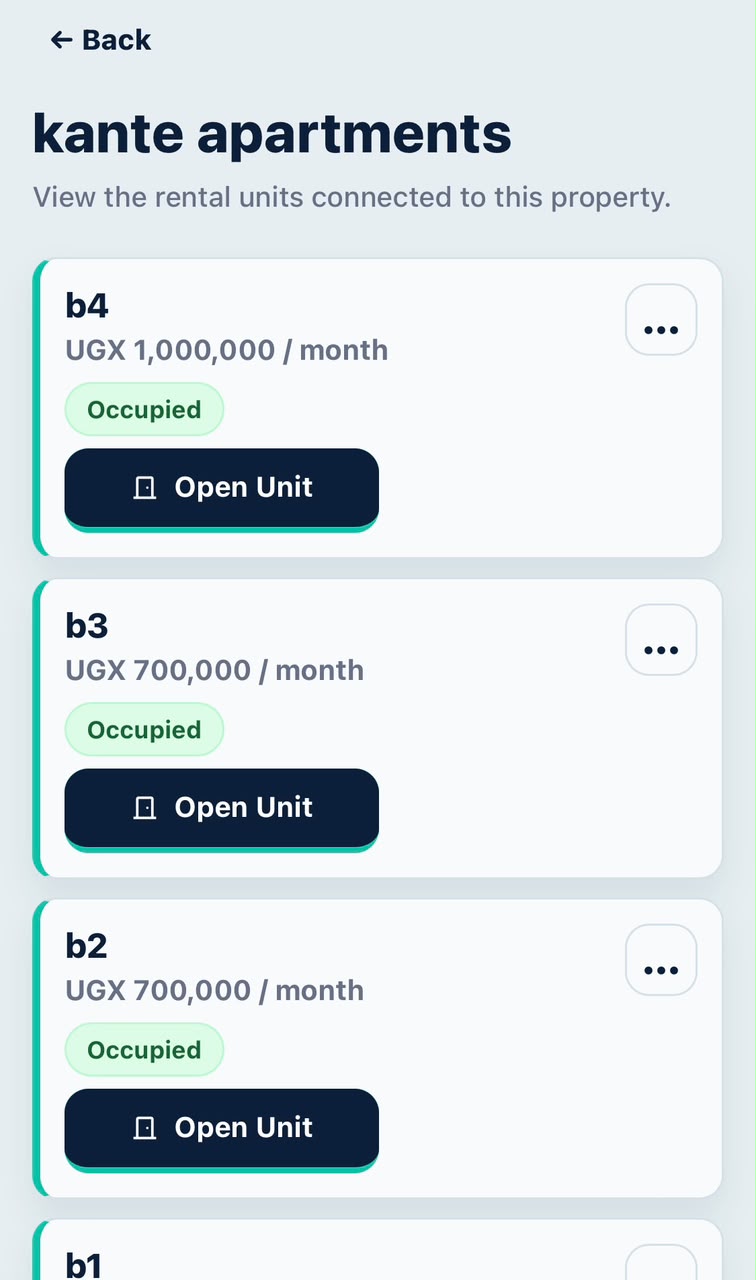
Task: Click the door icon on b3's Open Unit
Action: [x=145, y=808]
